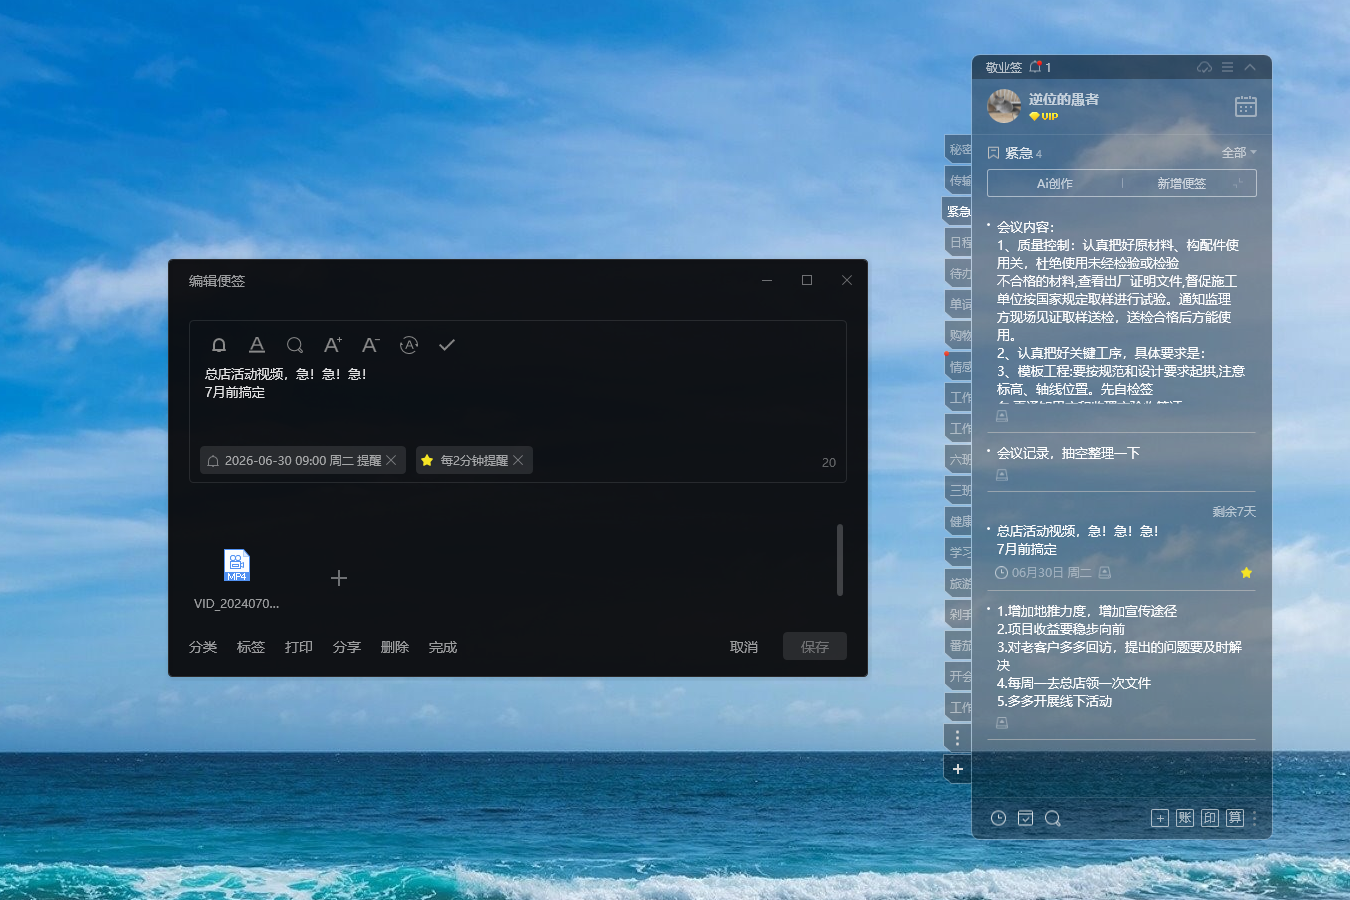This screenshot has height=900, width=1350.
Task: Toggle yellow star on 总店活动视频 note
Action: pos(1246,573)
